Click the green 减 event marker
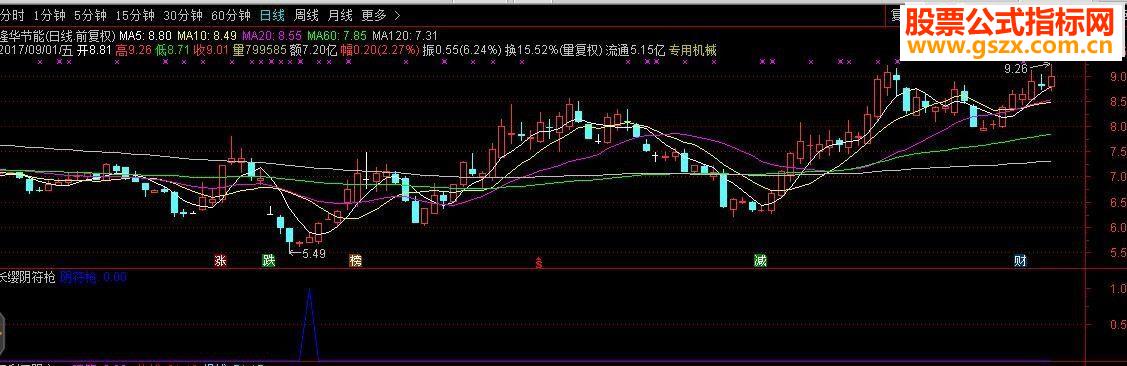This screenshot has width=1127, height=366. coord(760,261)
